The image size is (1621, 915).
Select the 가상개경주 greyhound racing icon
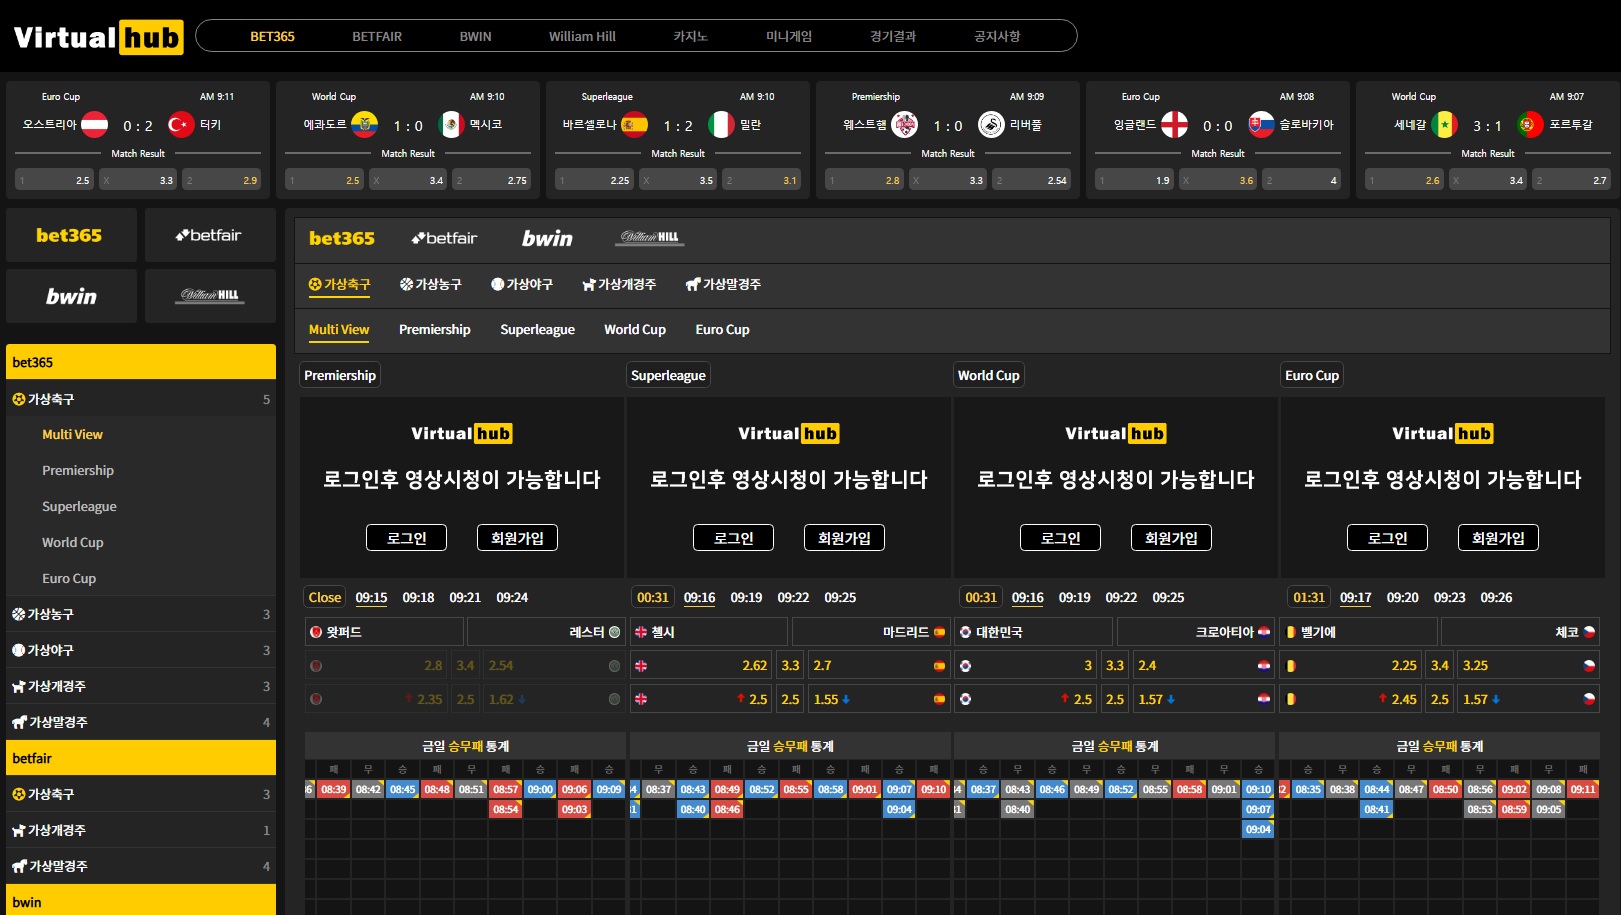[589, 284]
